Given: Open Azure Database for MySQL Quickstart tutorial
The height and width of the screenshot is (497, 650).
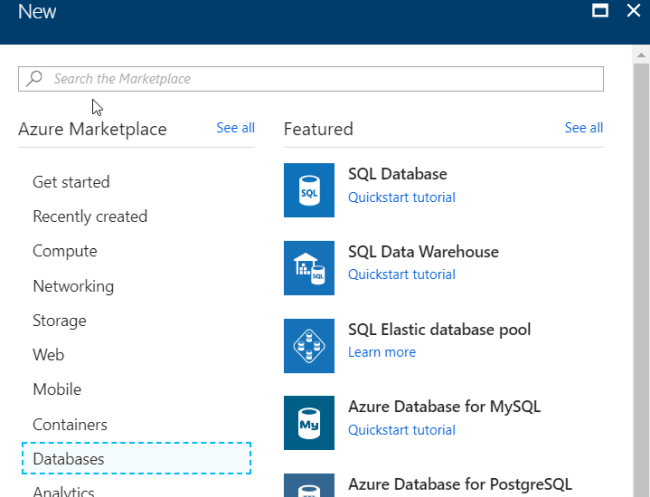Looking at the screenshot, I should (402, 430).
